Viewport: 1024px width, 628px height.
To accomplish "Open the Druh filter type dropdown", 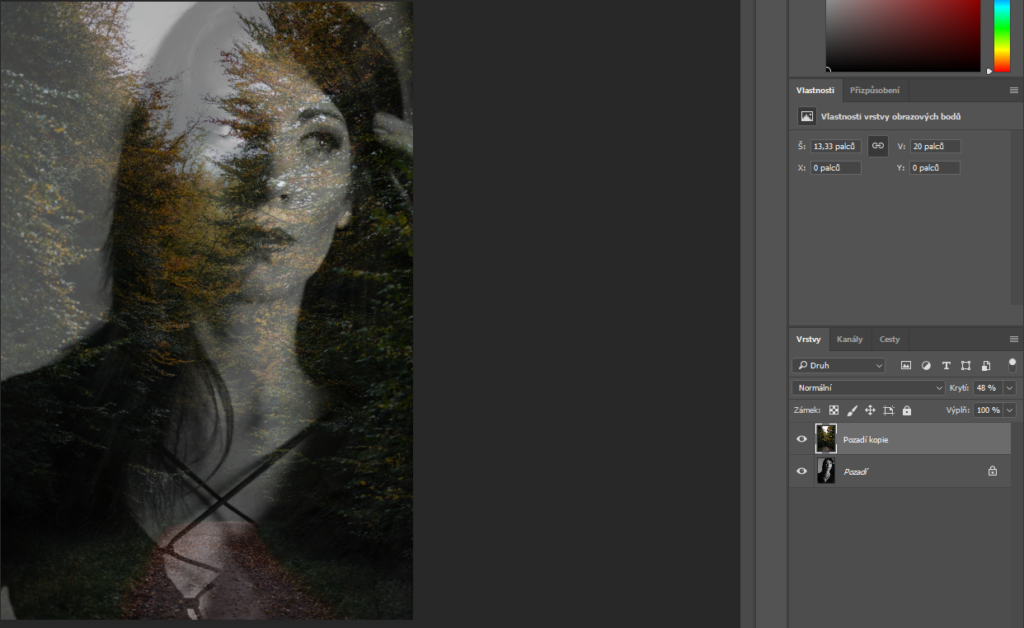I will tap(839, 366).
